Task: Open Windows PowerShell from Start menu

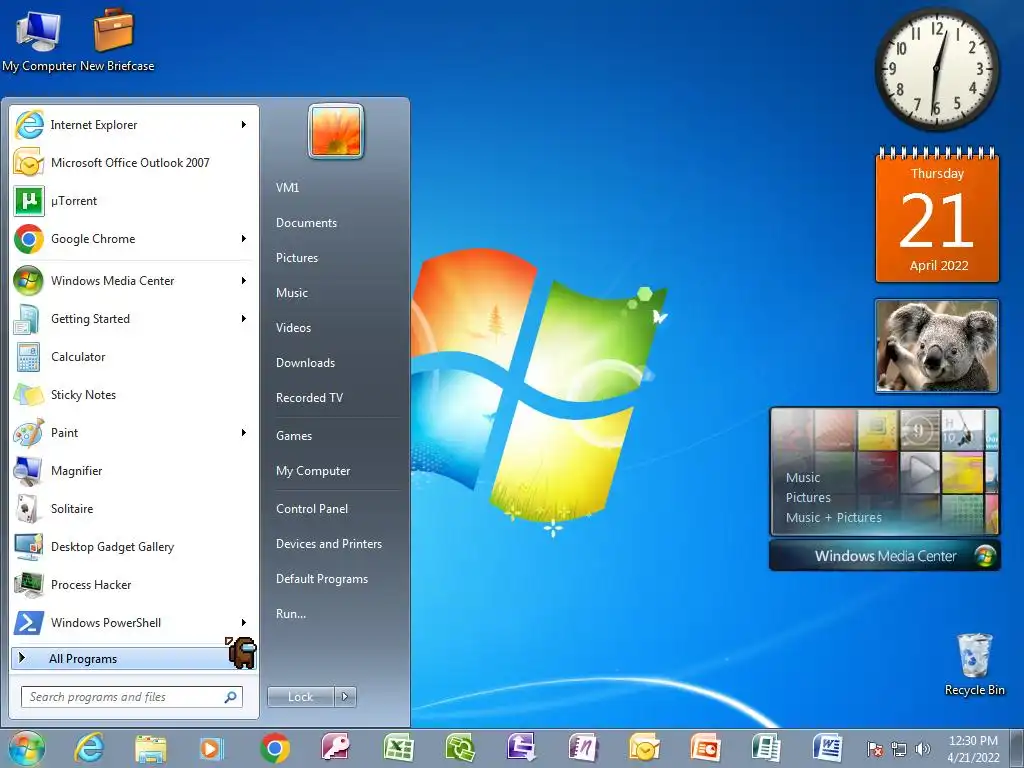Action: tap(134, 622)
